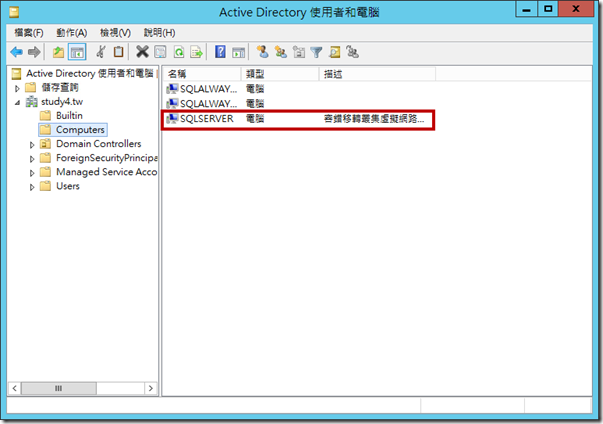Expand the Domain Controllers node

click(32, 145)
